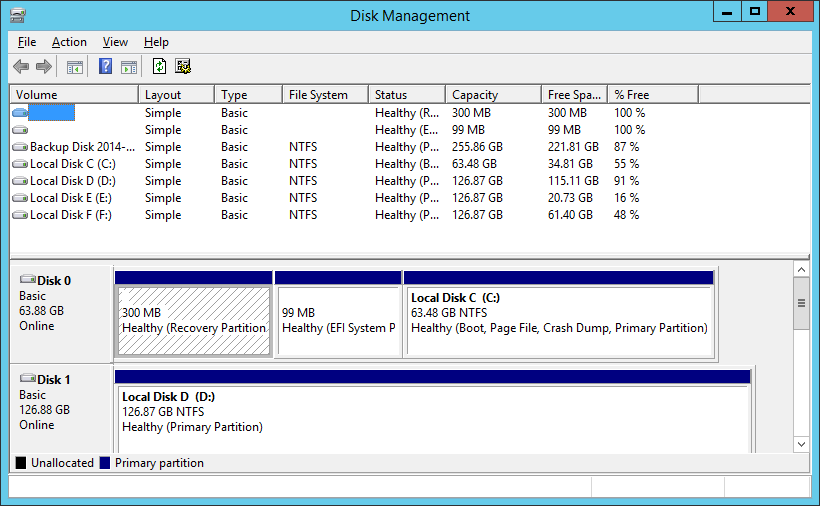Screen dimensions: 820x506
Task: Click the Forward arrow in the toolbar
Action: pos(43,67)
